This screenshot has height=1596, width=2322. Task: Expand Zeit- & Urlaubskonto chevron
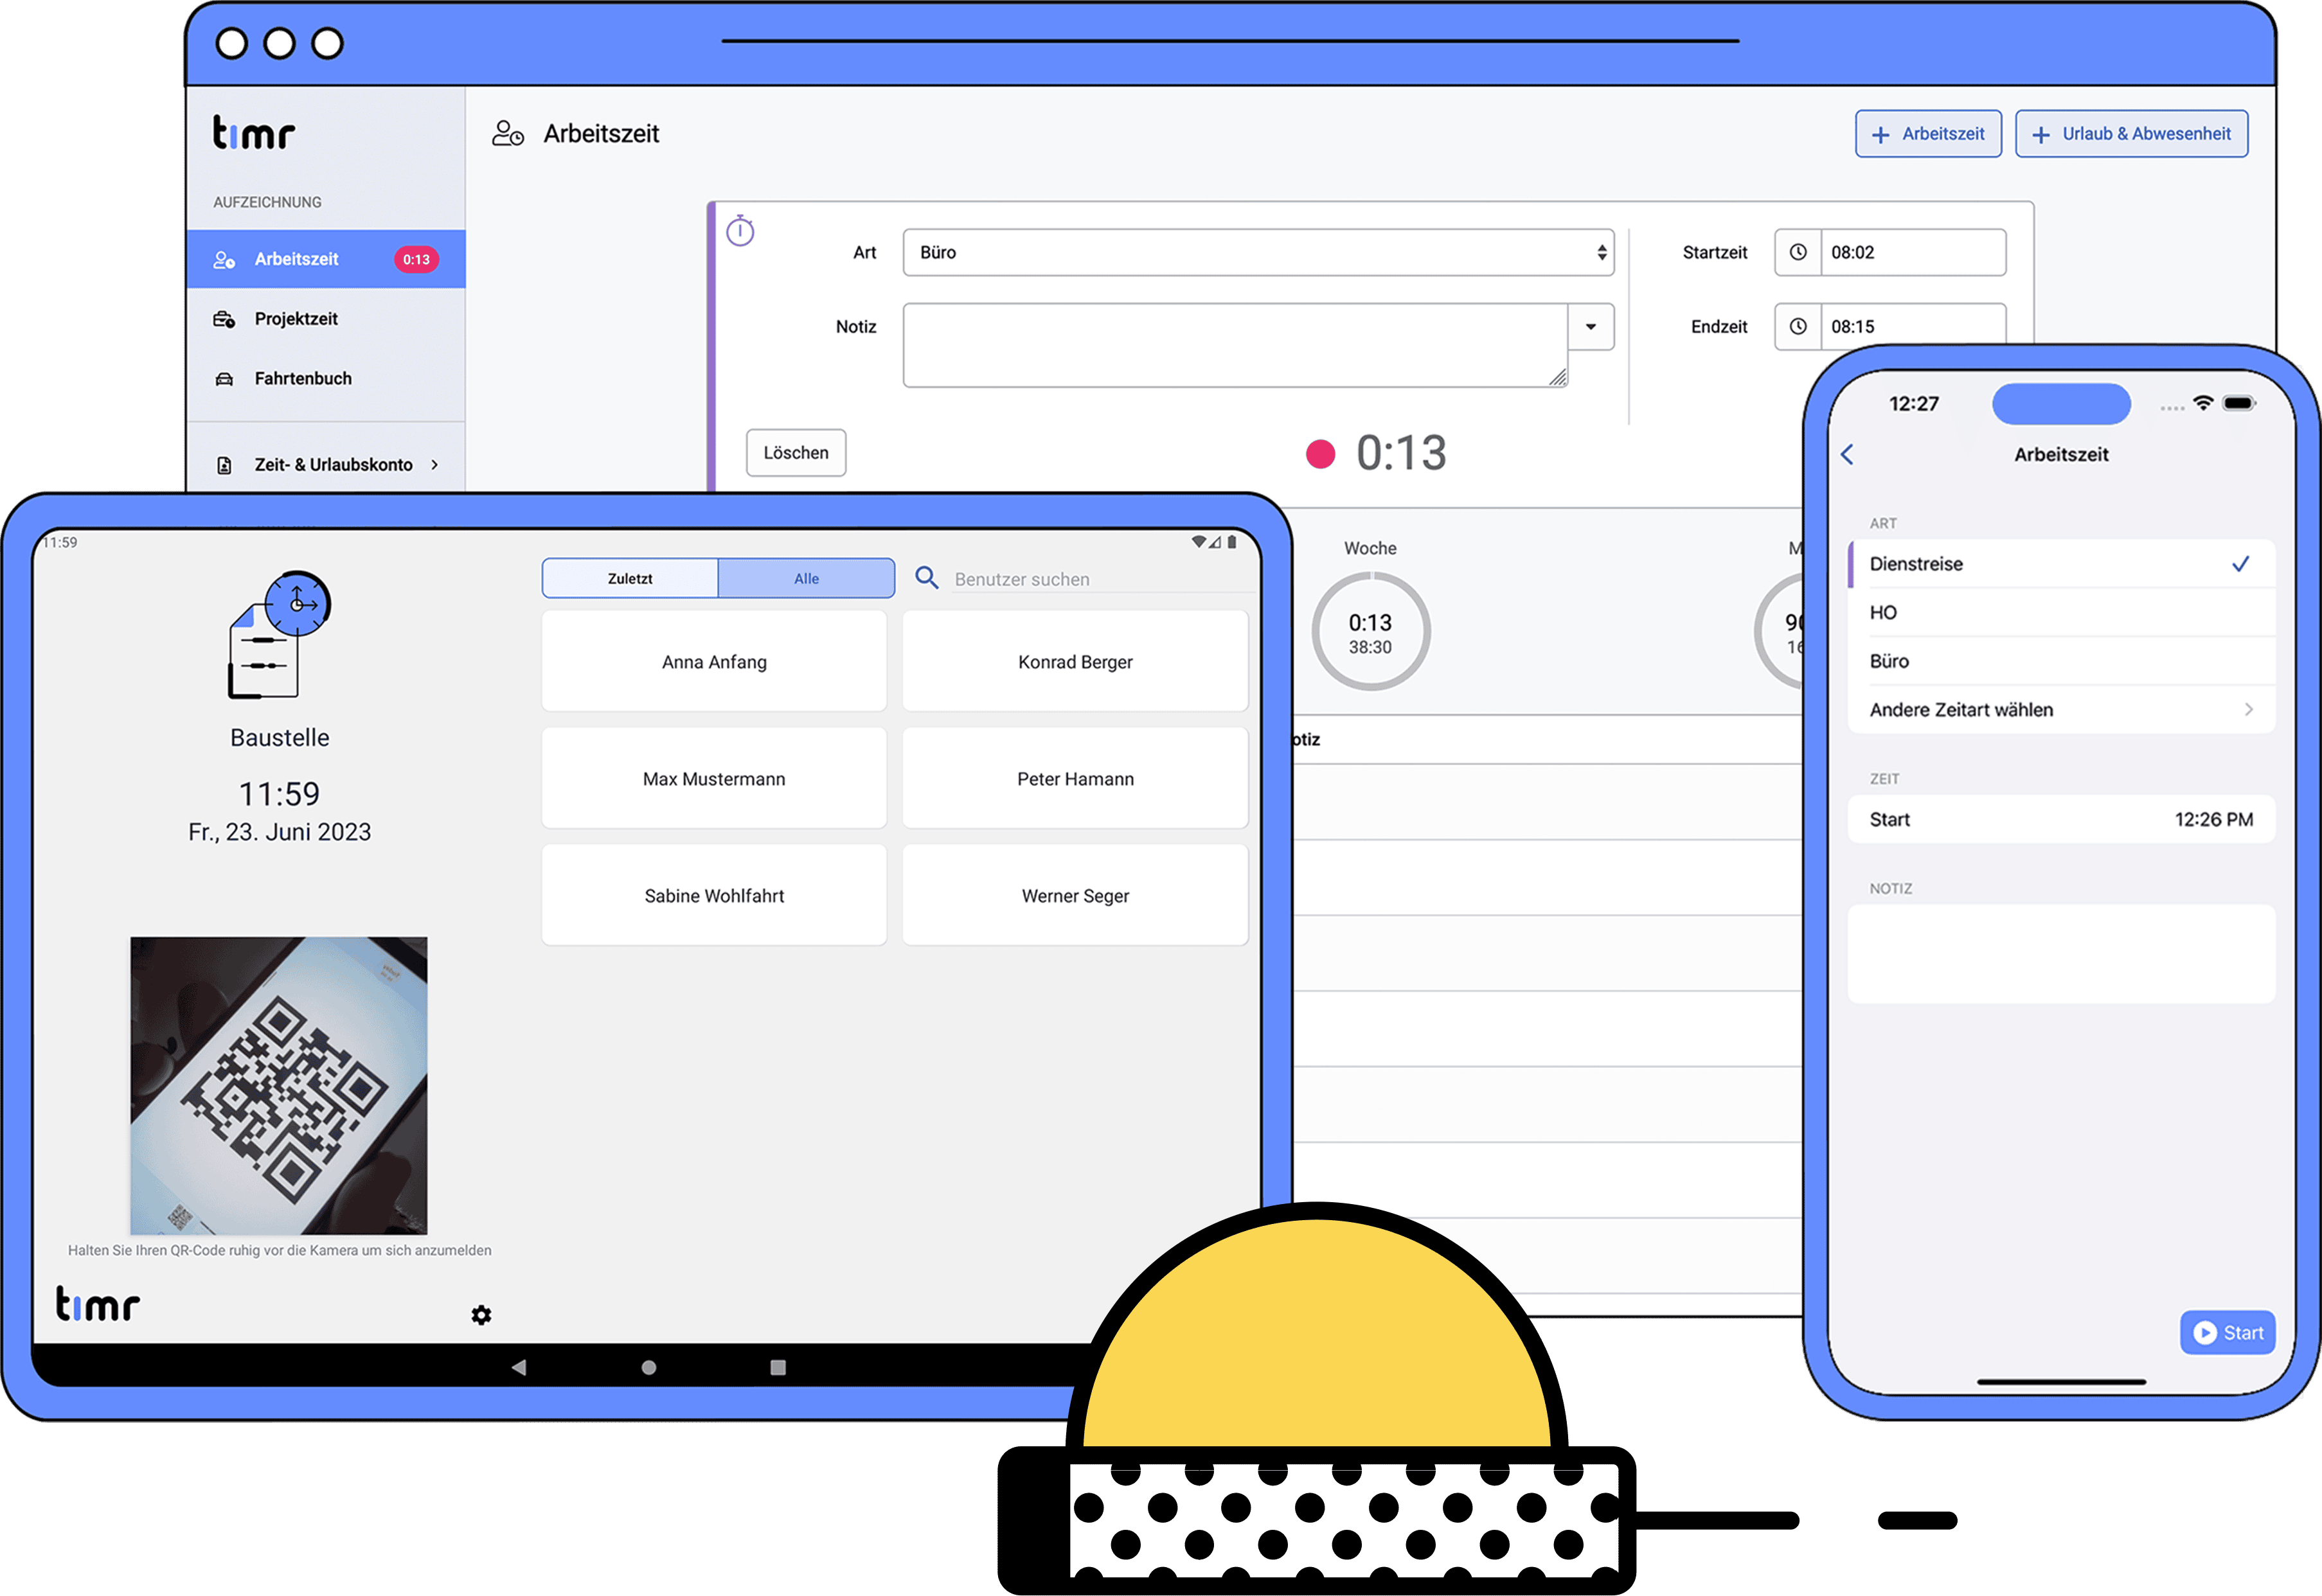(x=434, y=465)
